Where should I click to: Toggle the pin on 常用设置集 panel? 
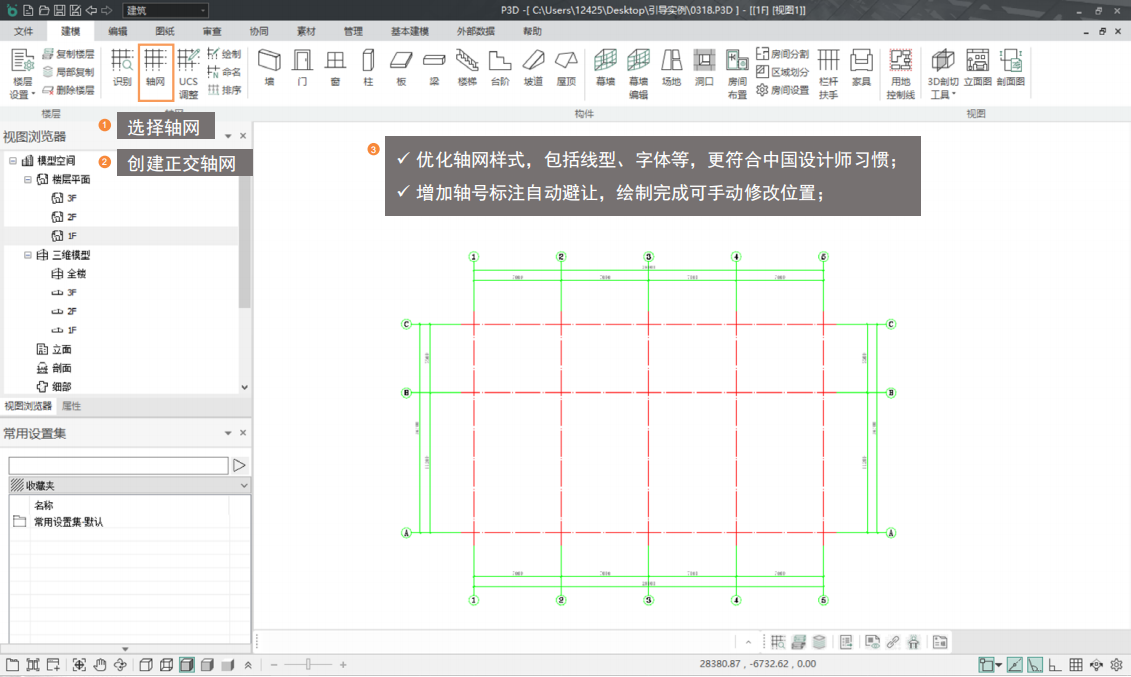tap(228, 433)
